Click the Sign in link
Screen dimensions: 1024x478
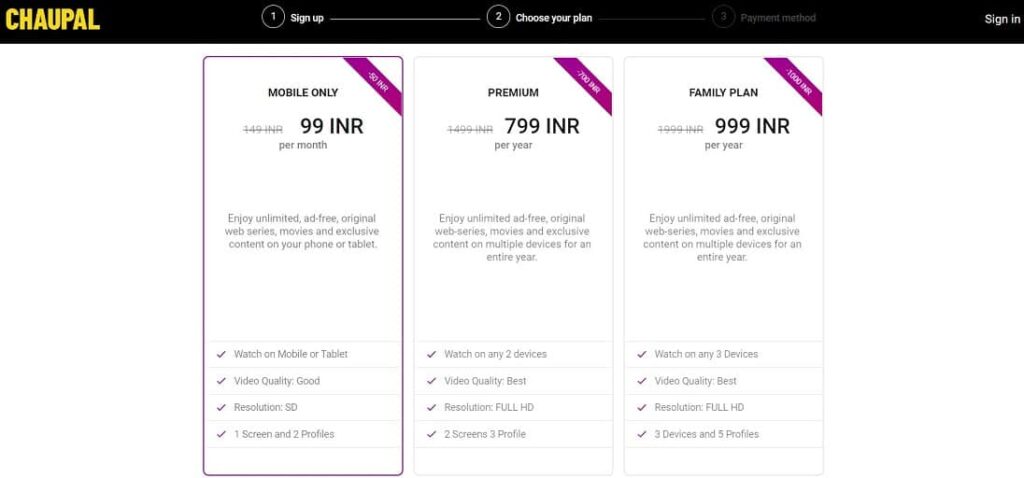coord(1002,19)
